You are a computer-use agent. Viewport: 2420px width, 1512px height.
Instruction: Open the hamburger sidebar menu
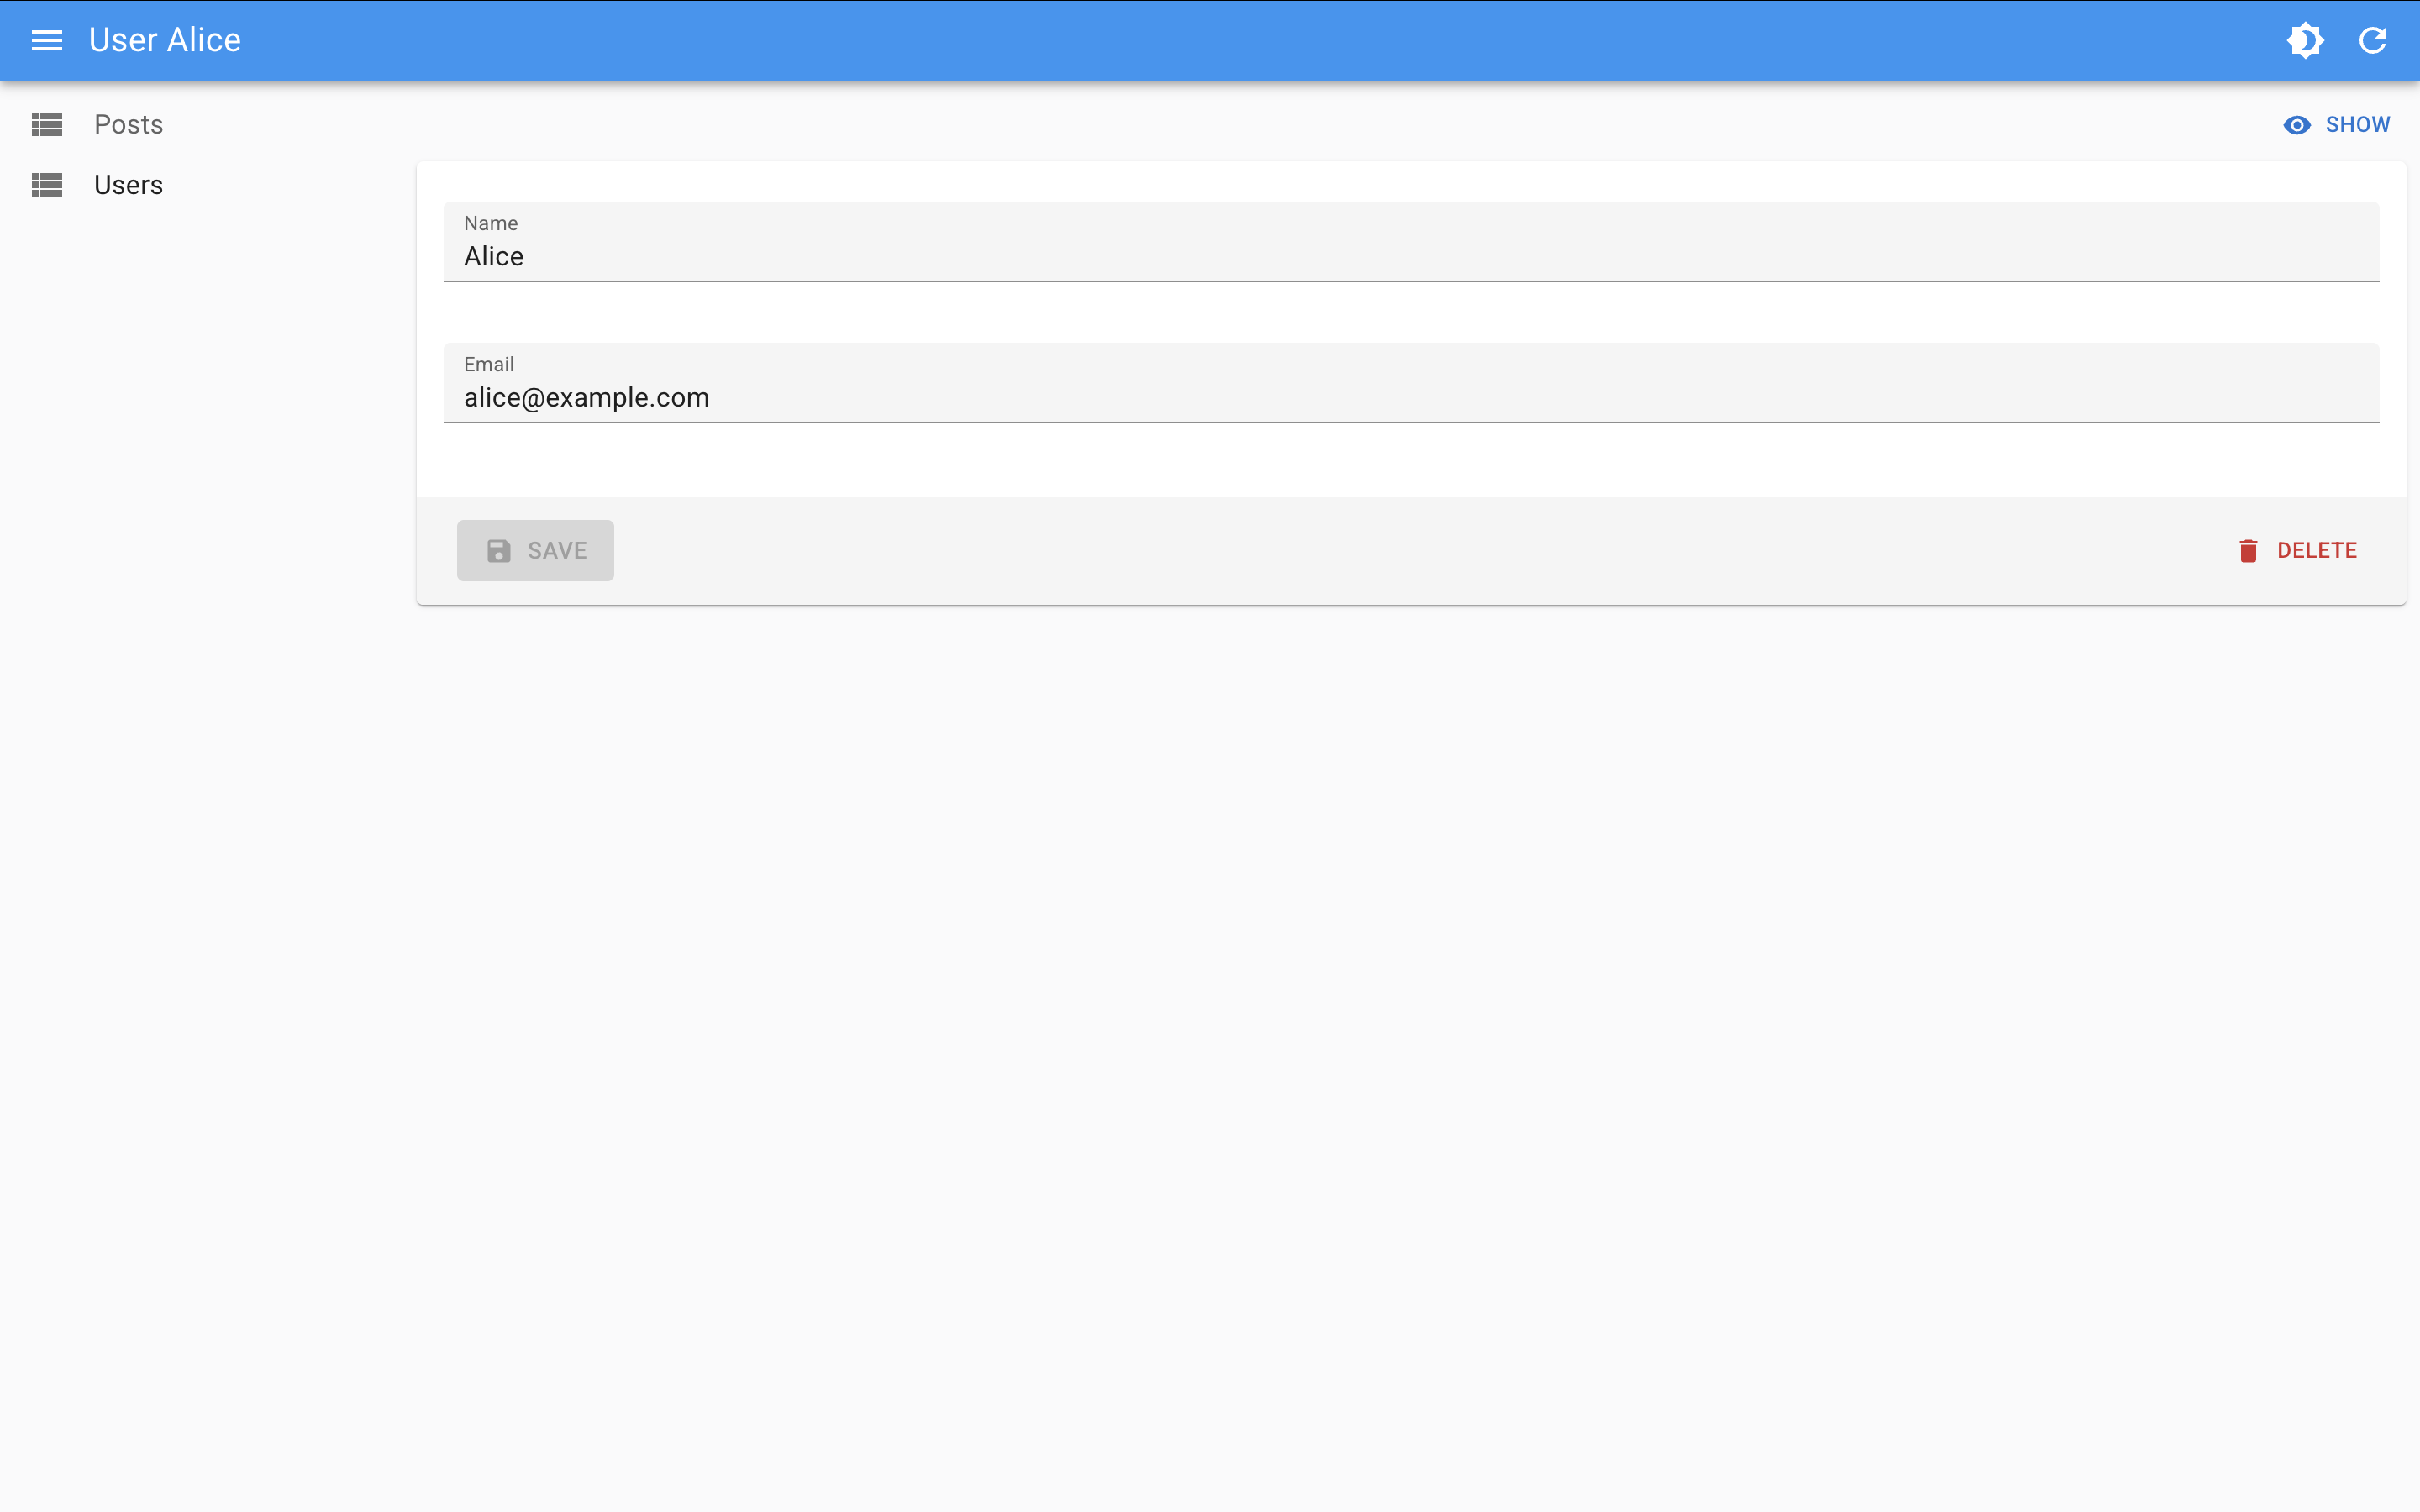click(x=46, y=40)
